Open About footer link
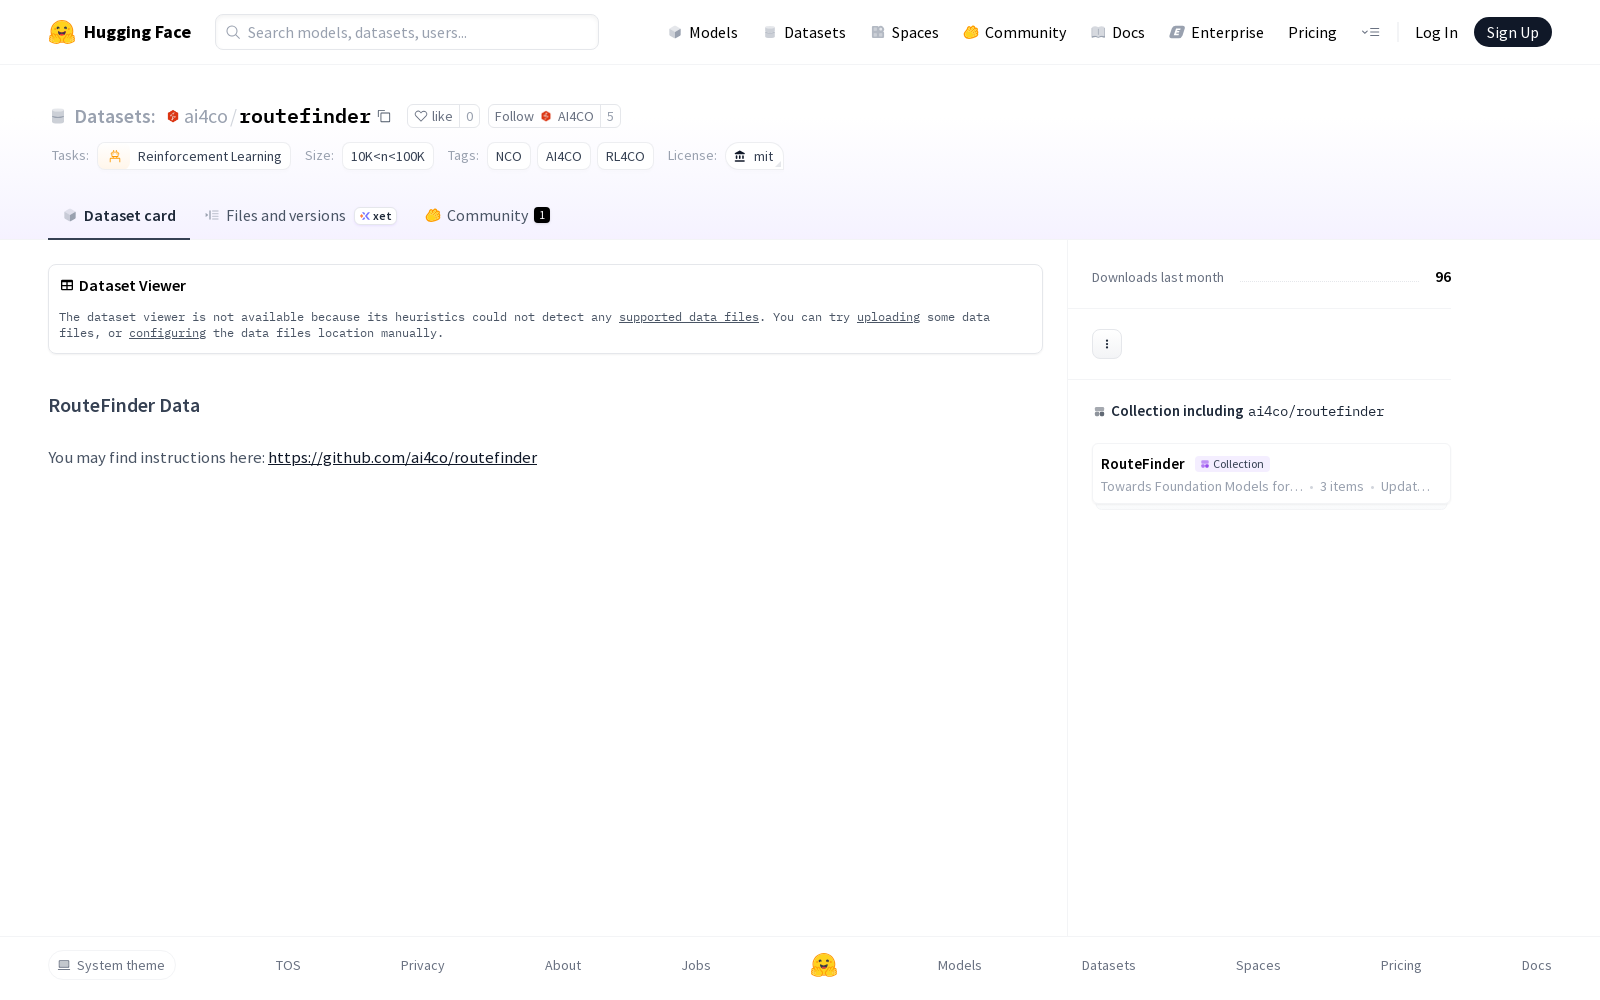 tap(563, 965)
